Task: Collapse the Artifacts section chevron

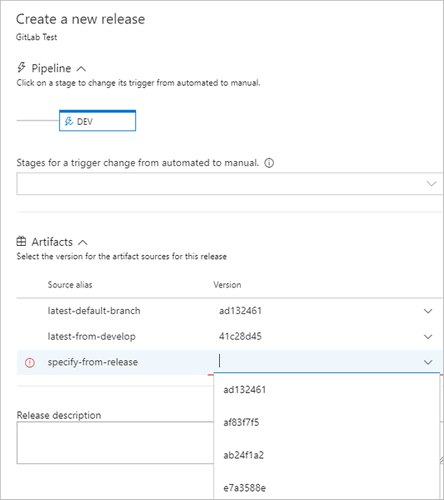Action: pos(83,242)
